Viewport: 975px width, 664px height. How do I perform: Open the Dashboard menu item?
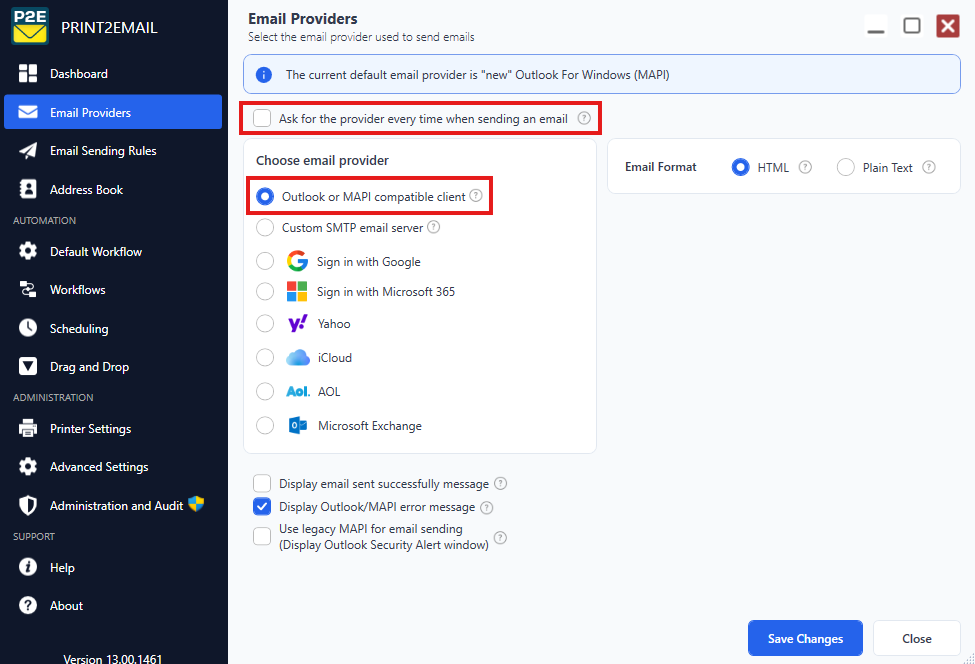(x=113, y=73)
